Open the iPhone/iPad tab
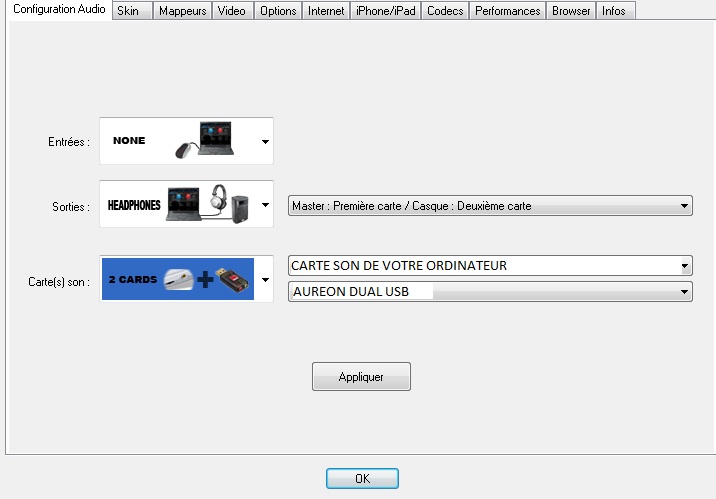Image resolution: width=716 pixels, height=499 pixels. [x=385, y=11]
